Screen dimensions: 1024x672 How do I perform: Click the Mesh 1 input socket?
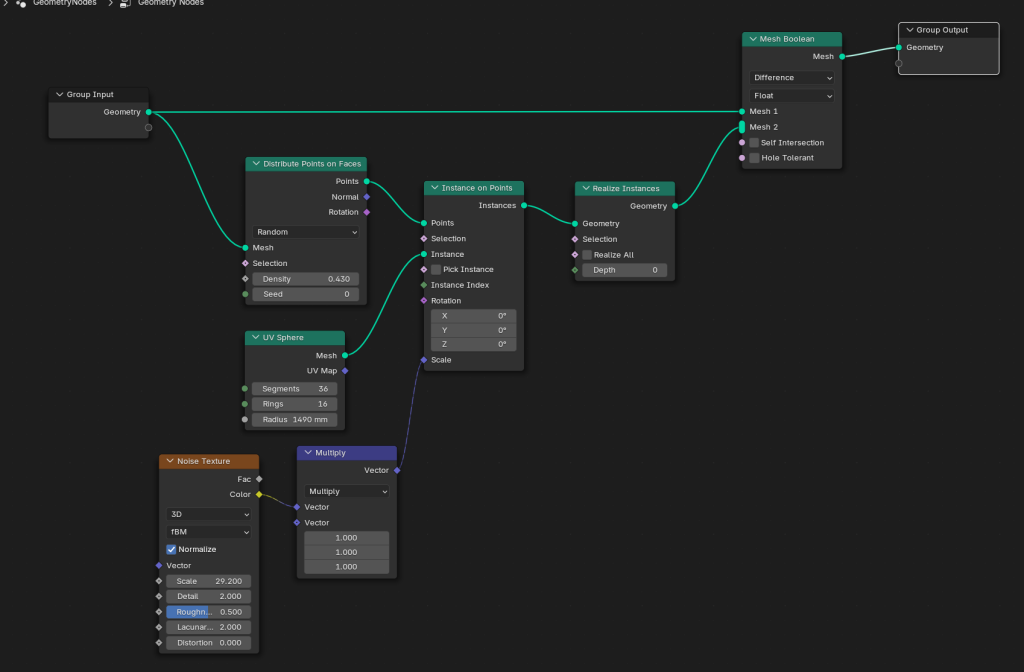tap(742, 112)
